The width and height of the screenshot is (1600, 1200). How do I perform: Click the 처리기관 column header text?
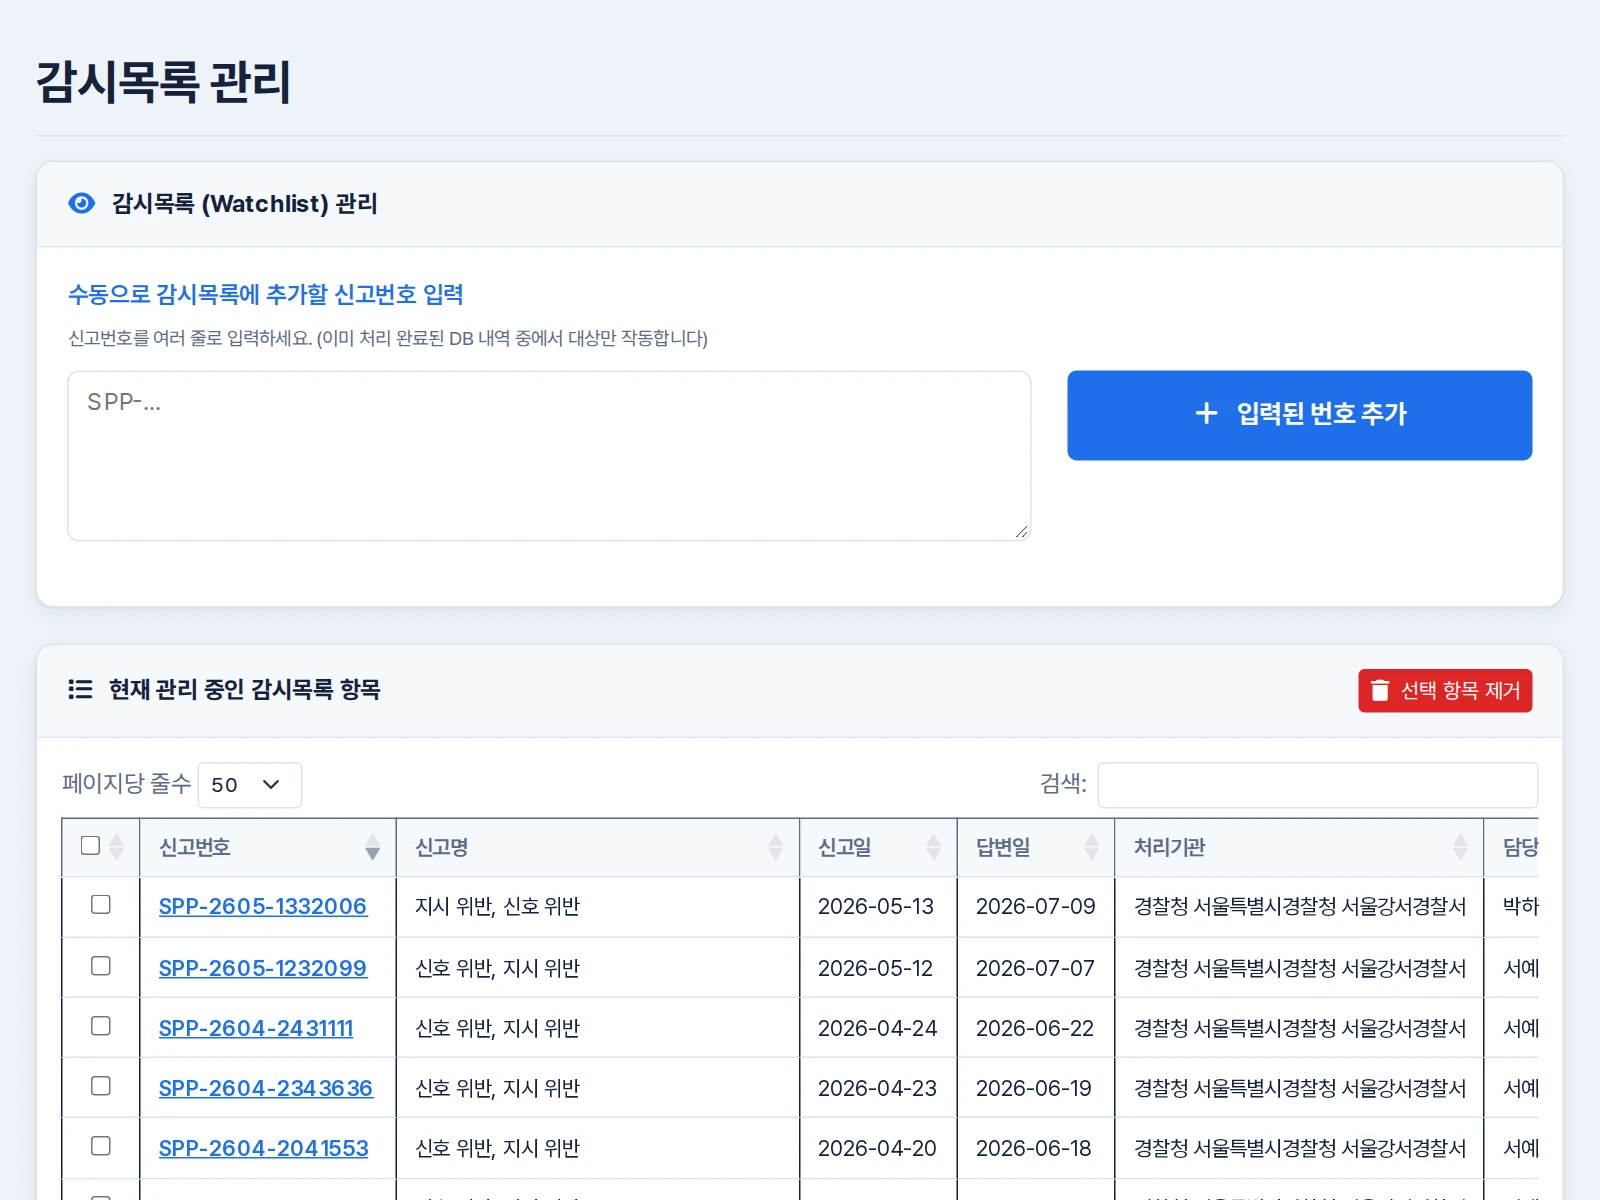click(1169, 848)
